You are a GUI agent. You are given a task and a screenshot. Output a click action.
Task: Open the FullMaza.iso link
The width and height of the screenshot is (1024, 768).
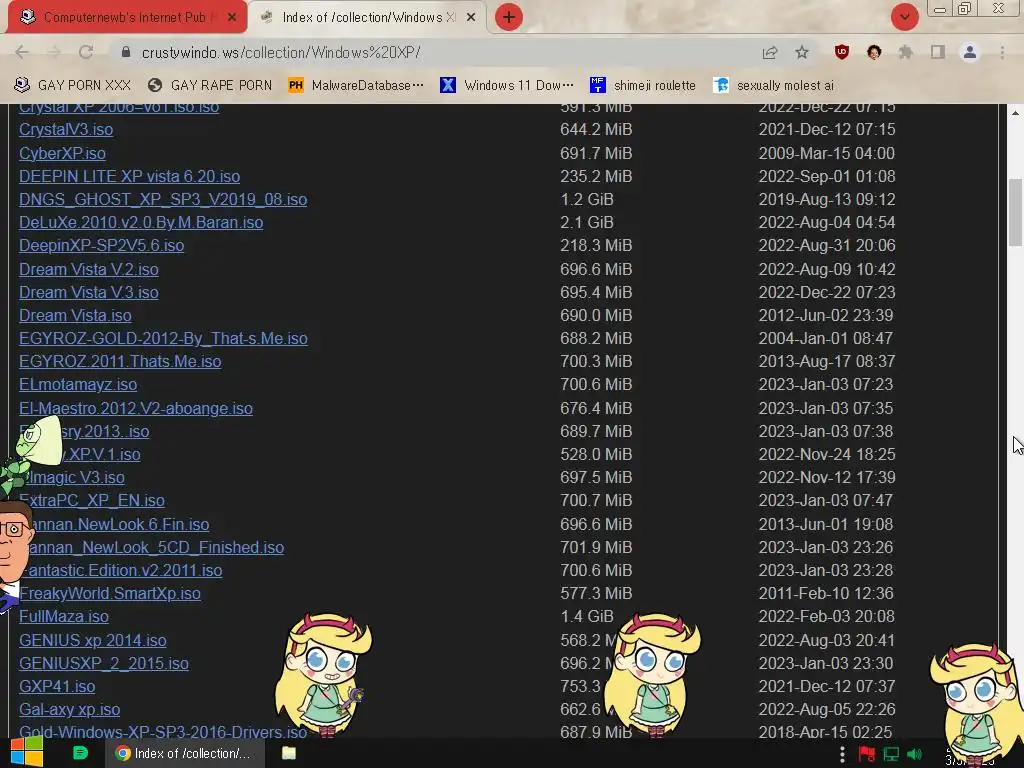coord(64,616)
